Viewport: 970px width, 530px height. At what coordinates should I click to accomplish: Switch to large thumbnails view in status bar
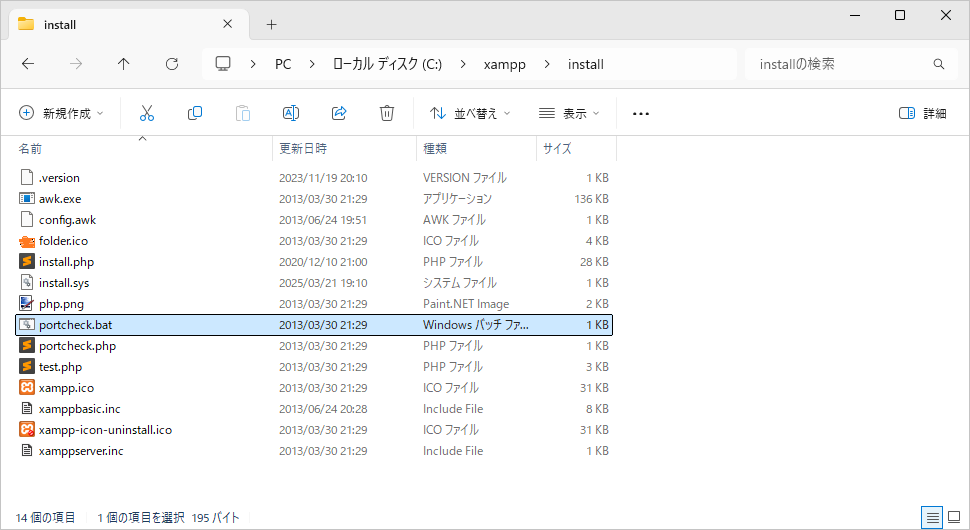[x=955, y=517]
